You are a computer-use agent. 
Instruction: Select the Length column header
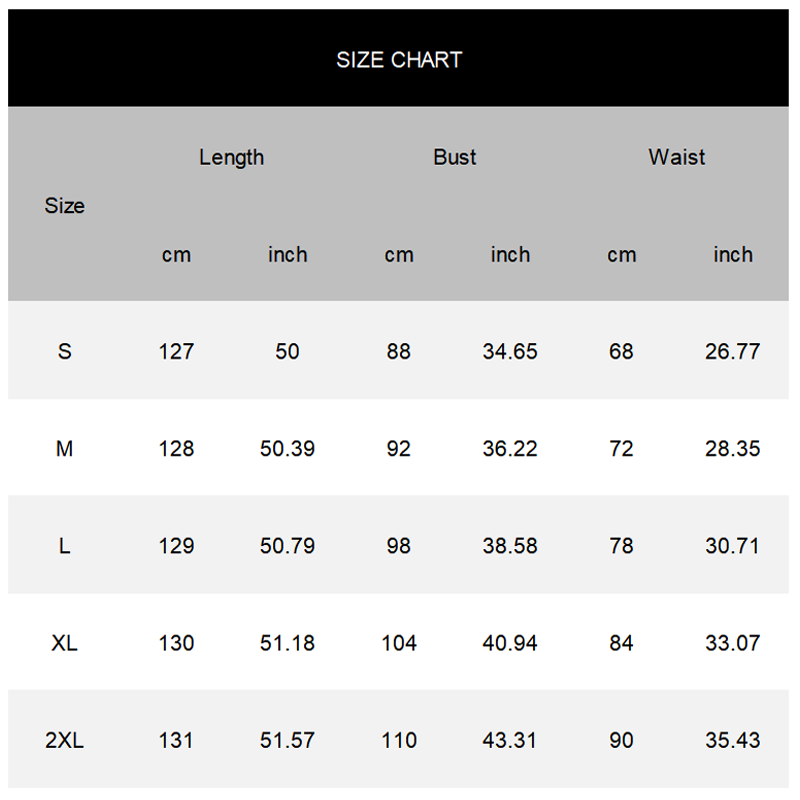(x=232, y=157)
